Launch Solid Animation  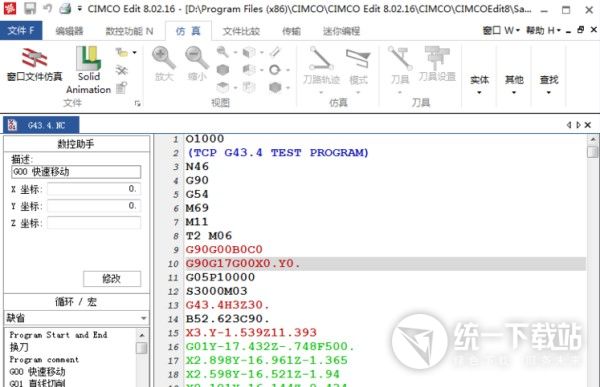tap(88, 70)
